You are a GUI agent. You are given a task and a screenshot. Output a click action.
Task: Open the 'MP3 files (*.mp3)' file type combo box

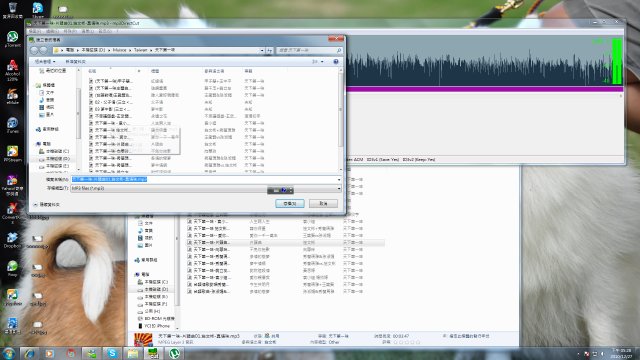tap(206, 188)
